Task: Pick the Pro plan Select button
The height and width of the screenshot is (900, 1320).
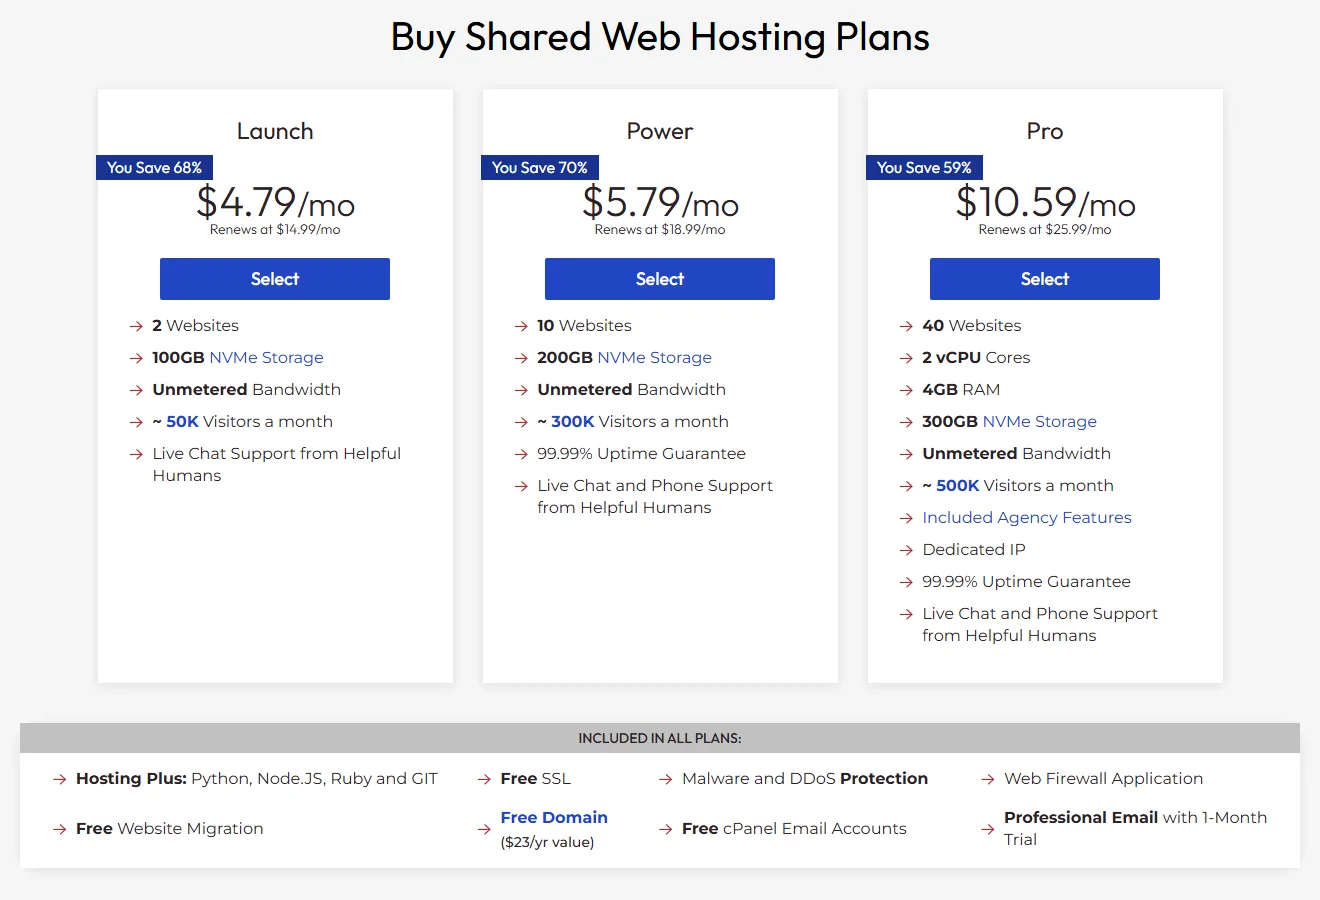Action: [1045, 279]
